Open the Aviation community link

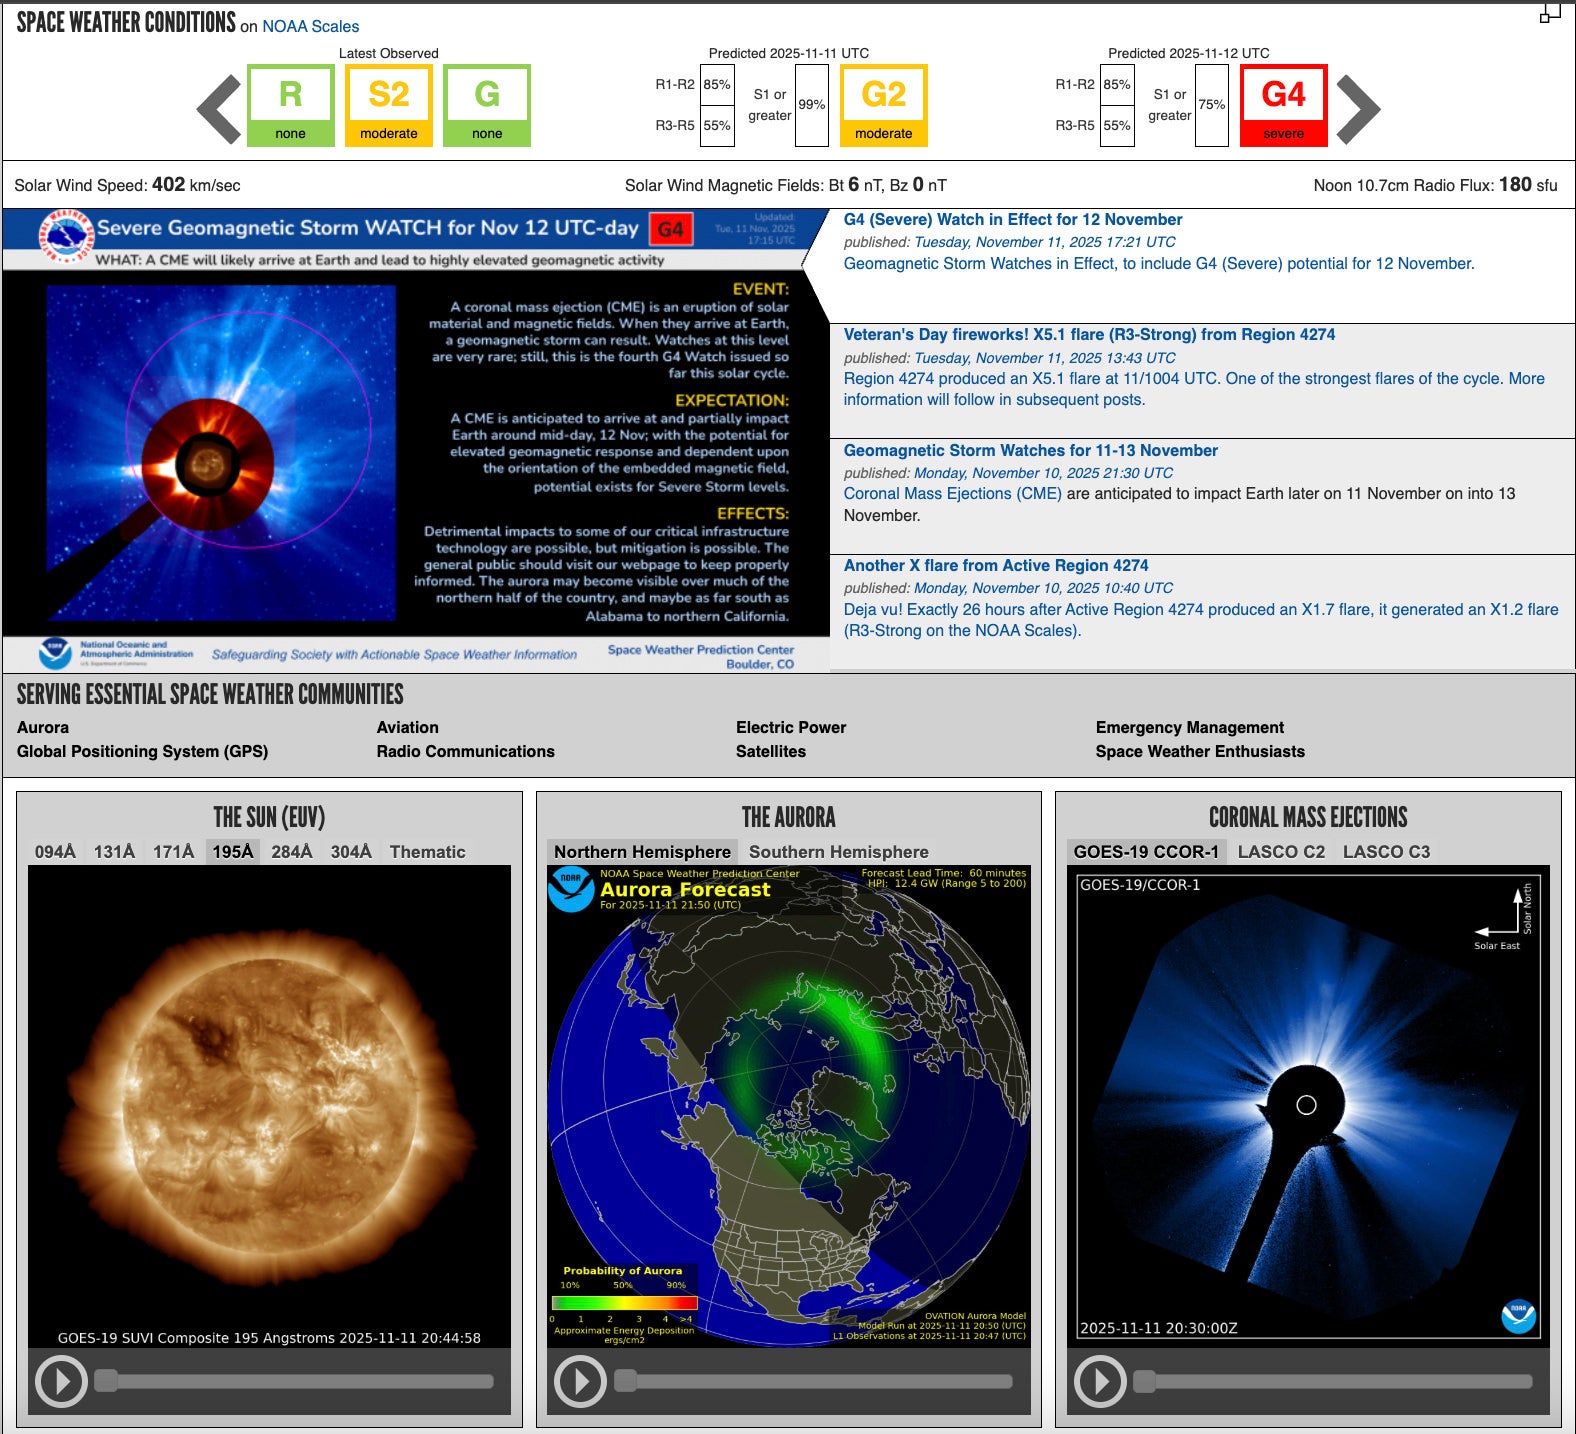pos(408,727)
